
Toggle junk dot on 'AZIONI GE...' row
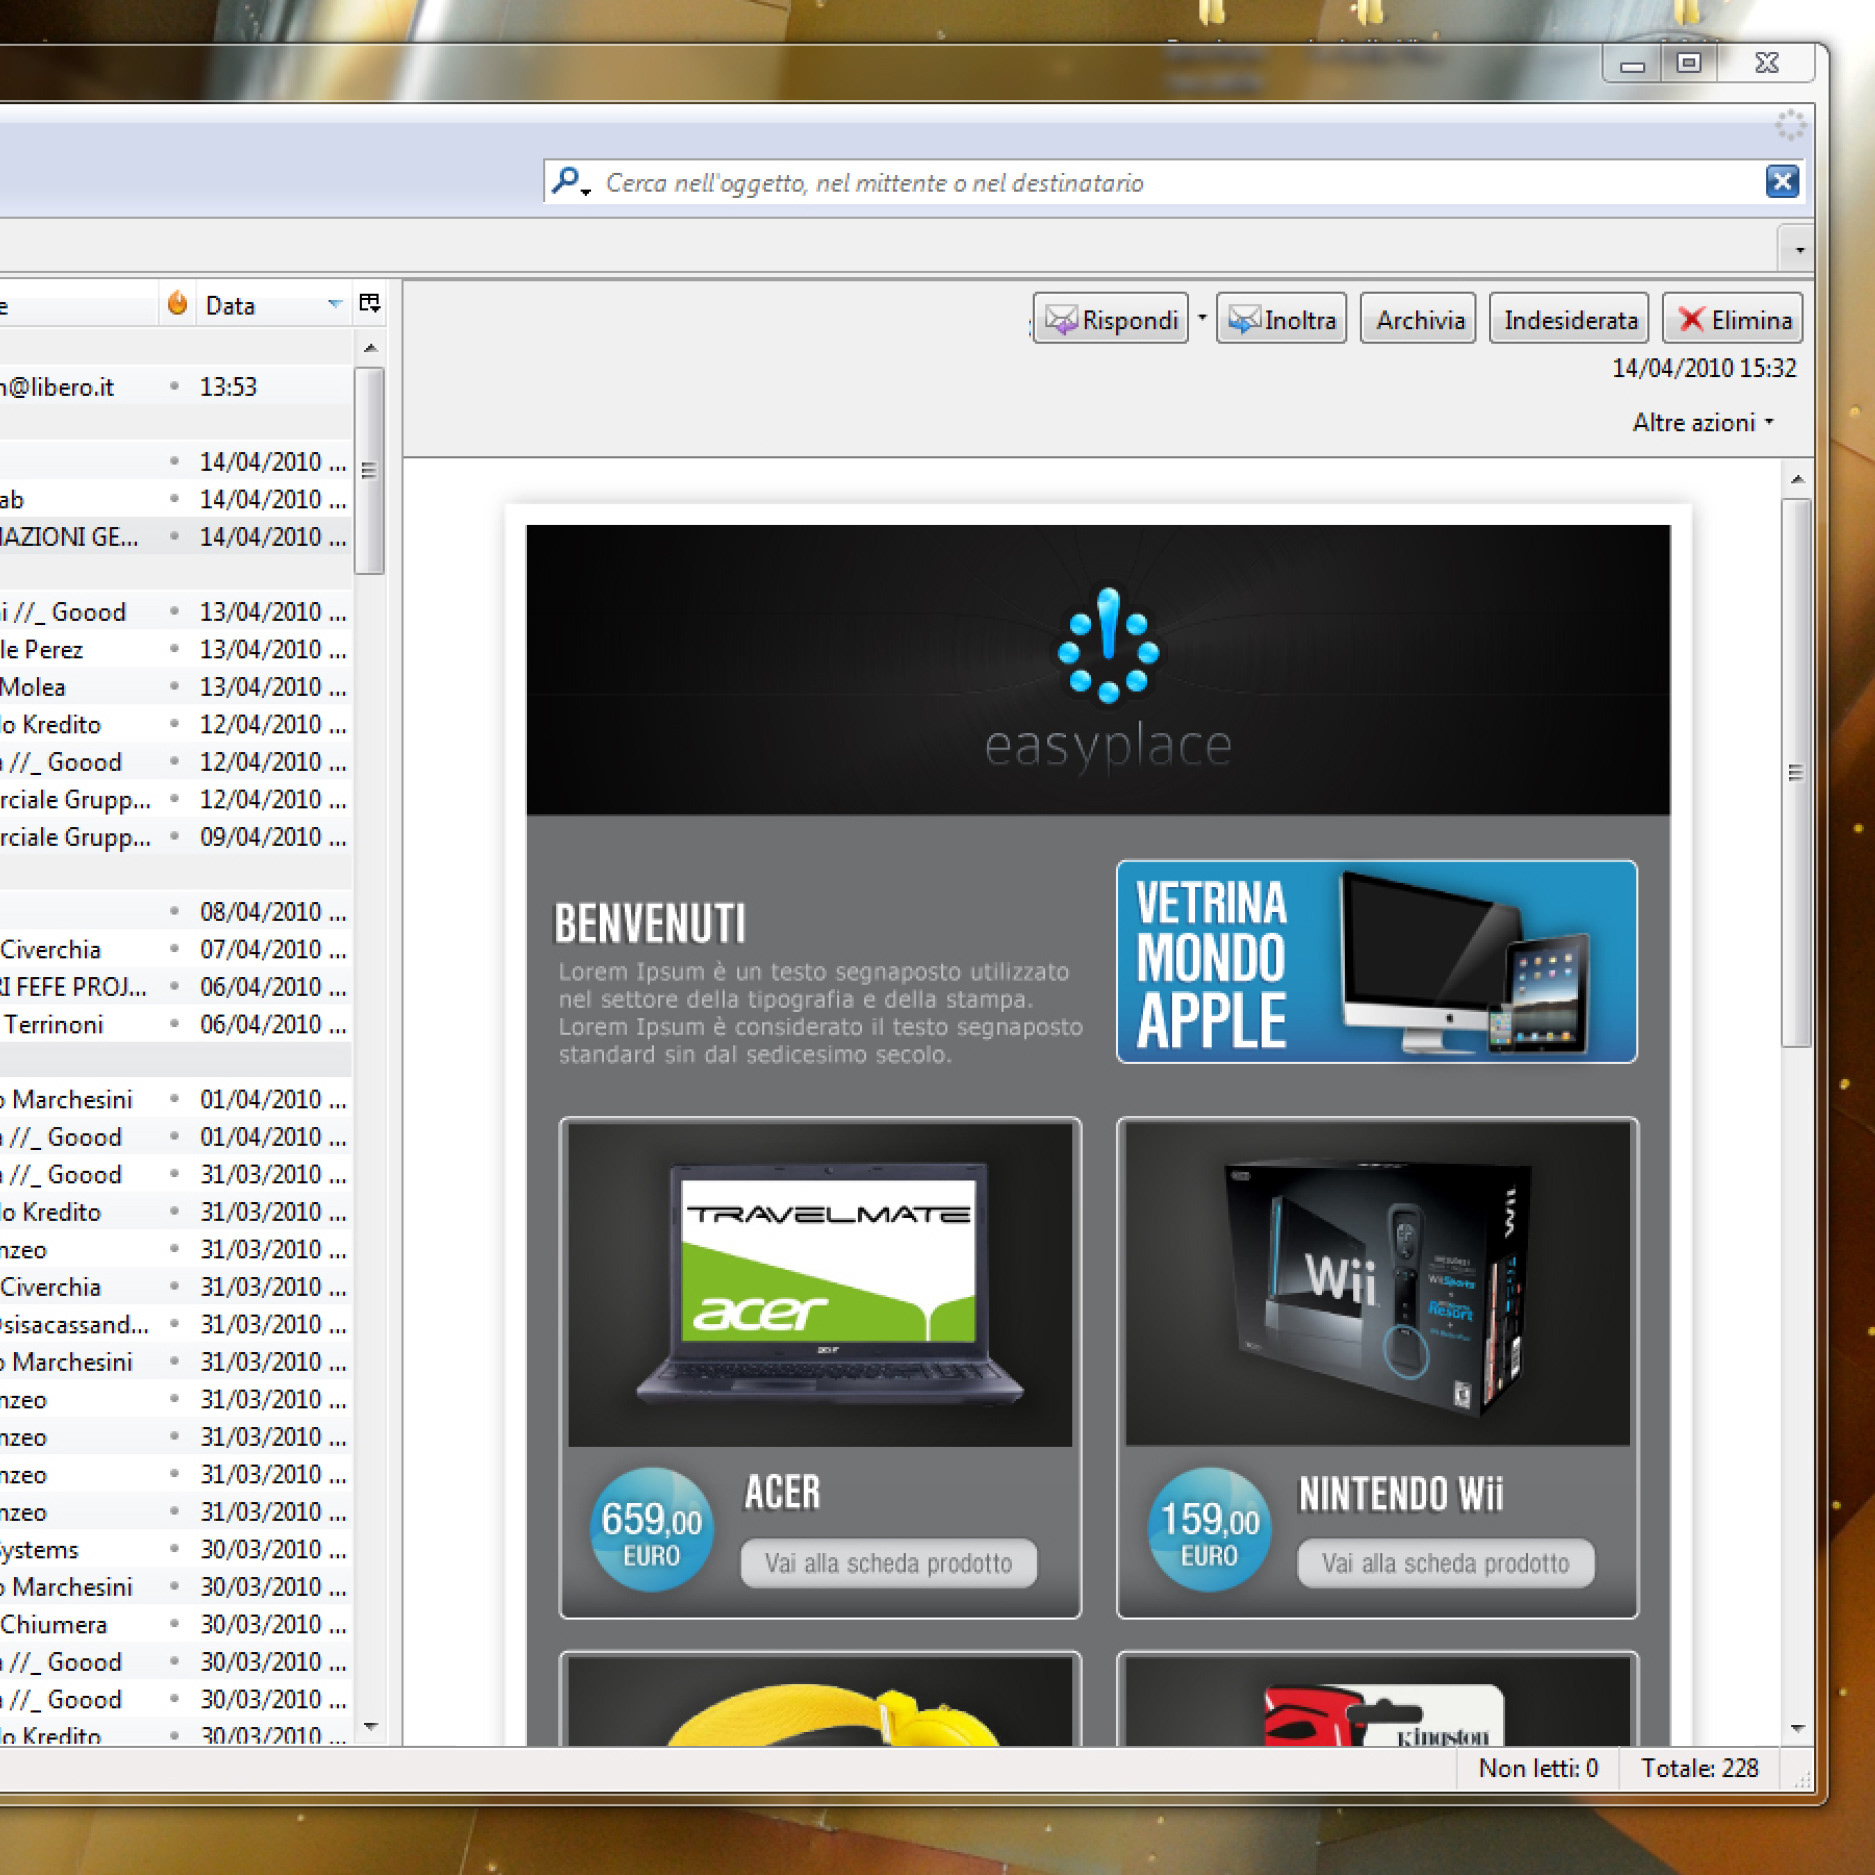click(x=175, y=536)
